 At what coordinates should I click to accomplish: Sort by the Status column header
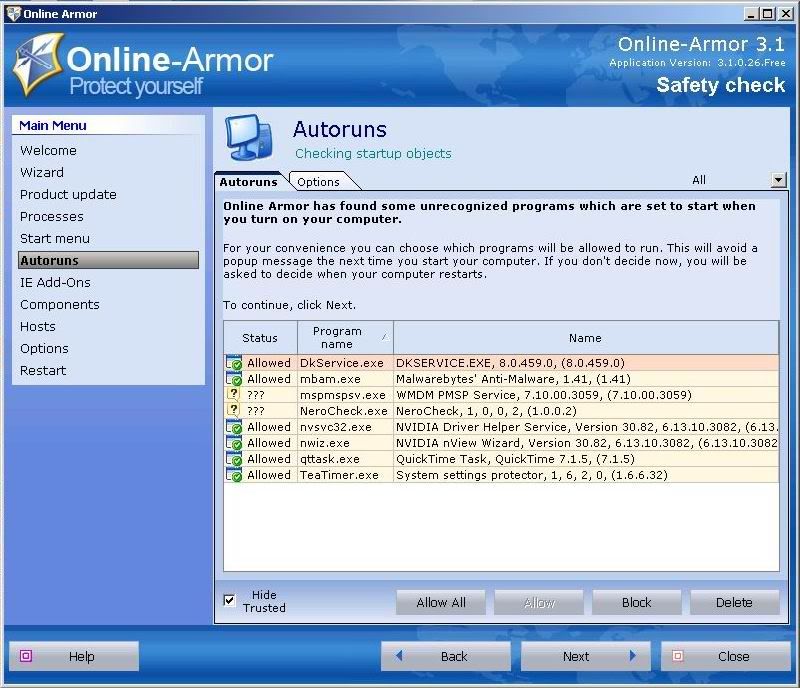pos(260,337)
